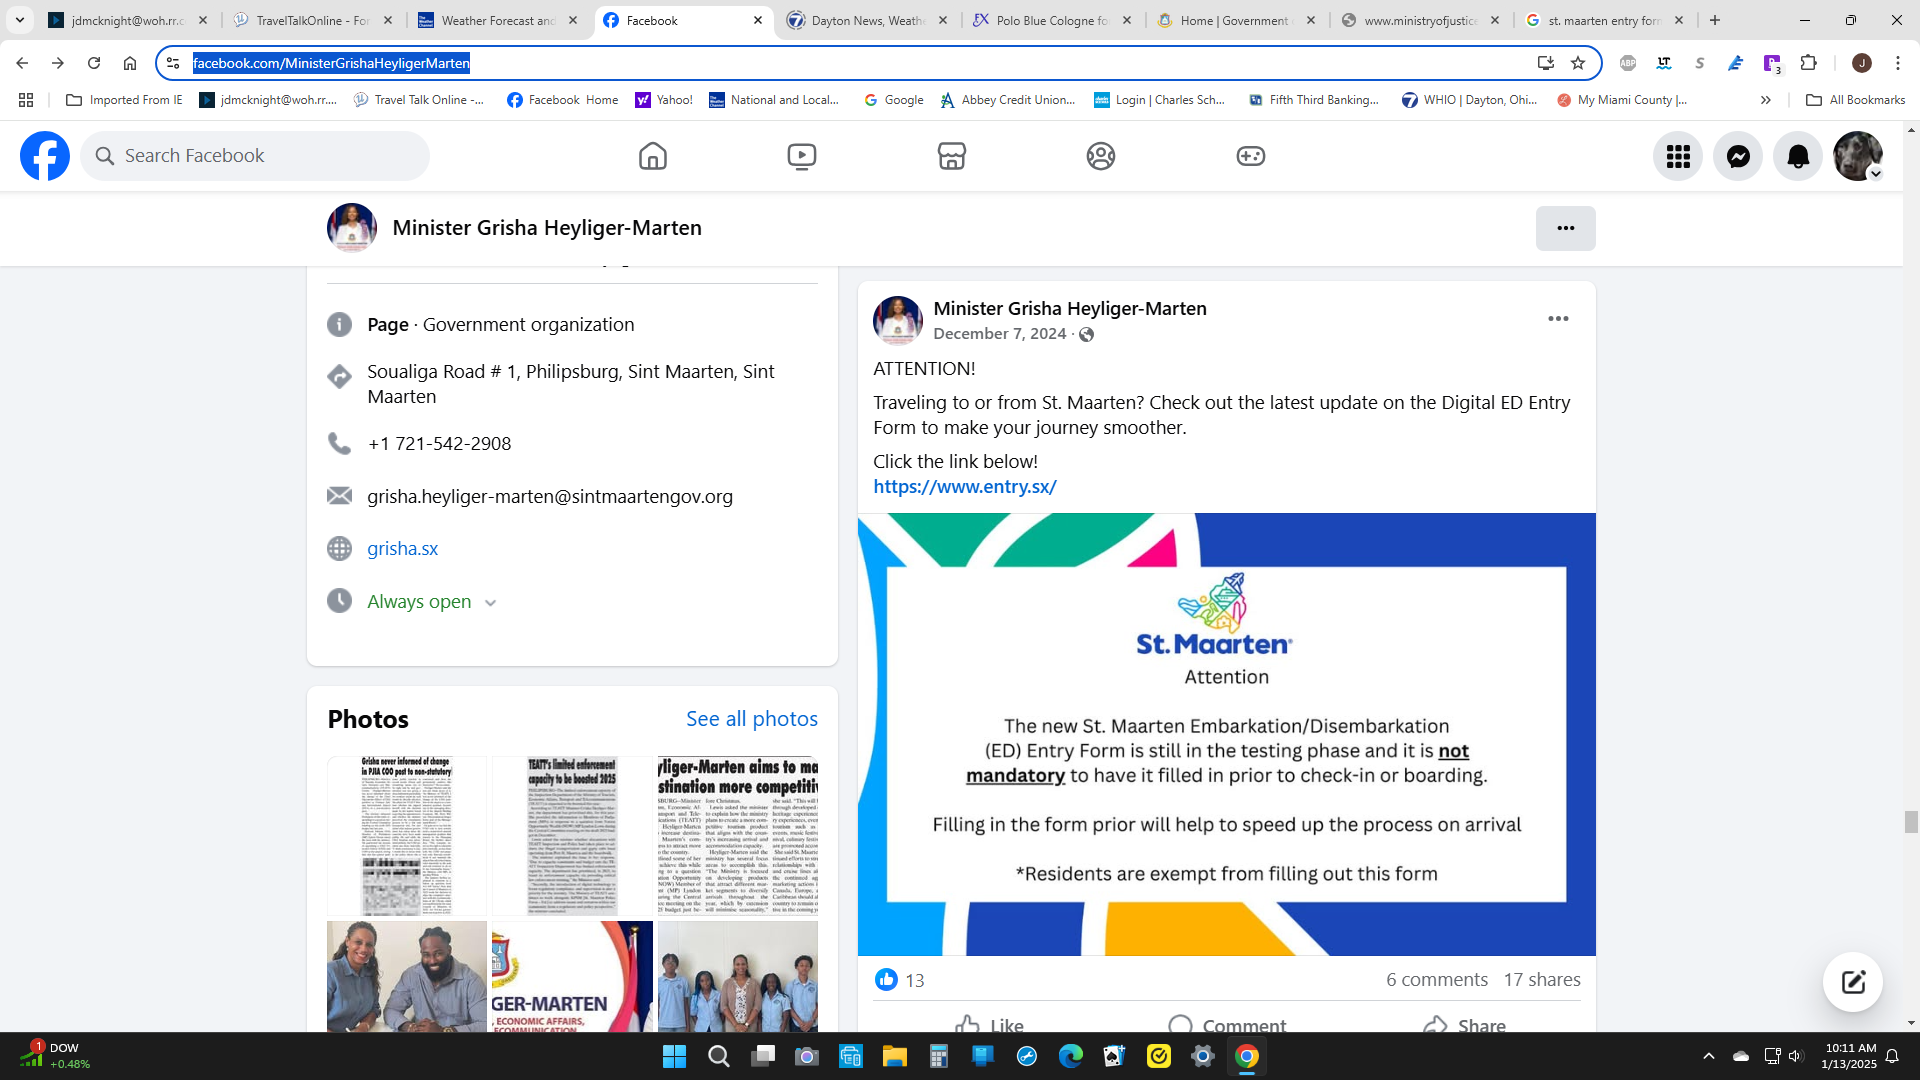This screenshot has width=1920, height=1080.
Task: Open the photo of two people signing
Action: 407,976
